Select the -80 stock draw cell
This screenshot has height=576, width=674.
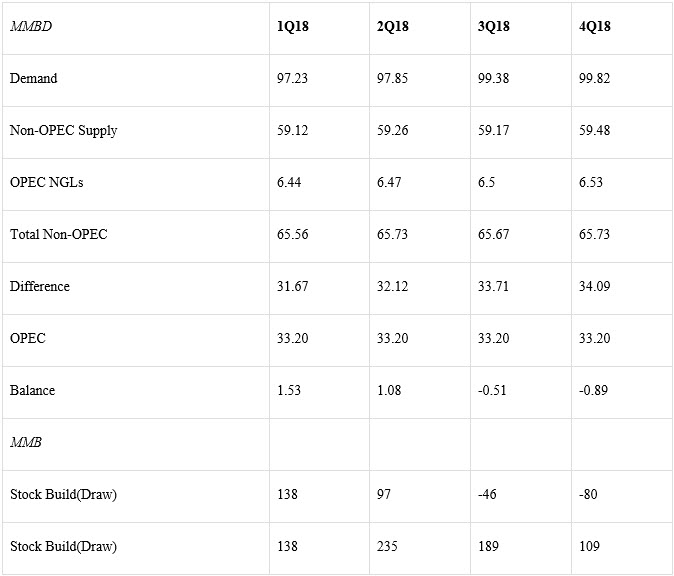[x=588, y=494]
